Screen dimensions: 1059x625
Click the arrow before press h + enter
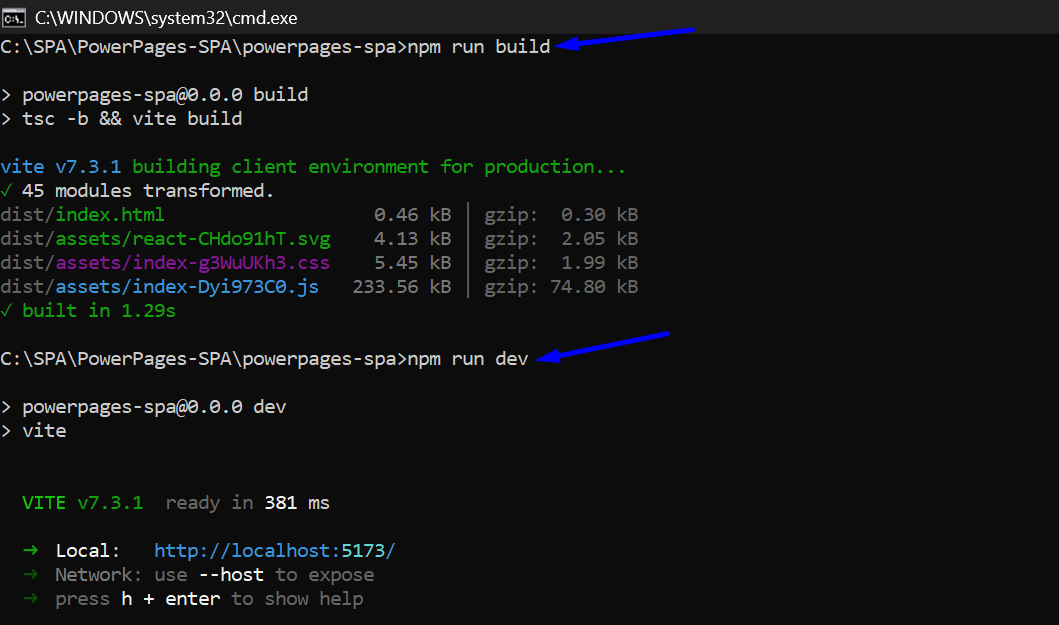tap(29, 599)
